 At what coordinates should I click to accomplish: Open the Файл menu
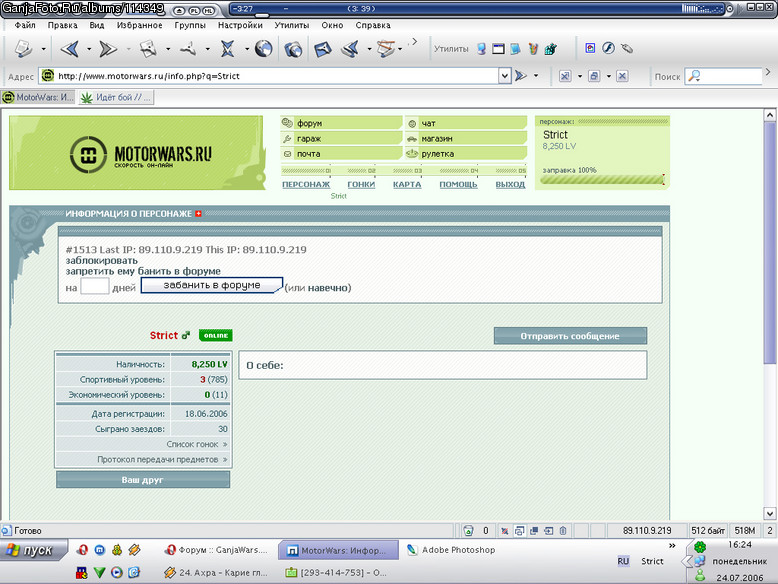click(25, 25)
